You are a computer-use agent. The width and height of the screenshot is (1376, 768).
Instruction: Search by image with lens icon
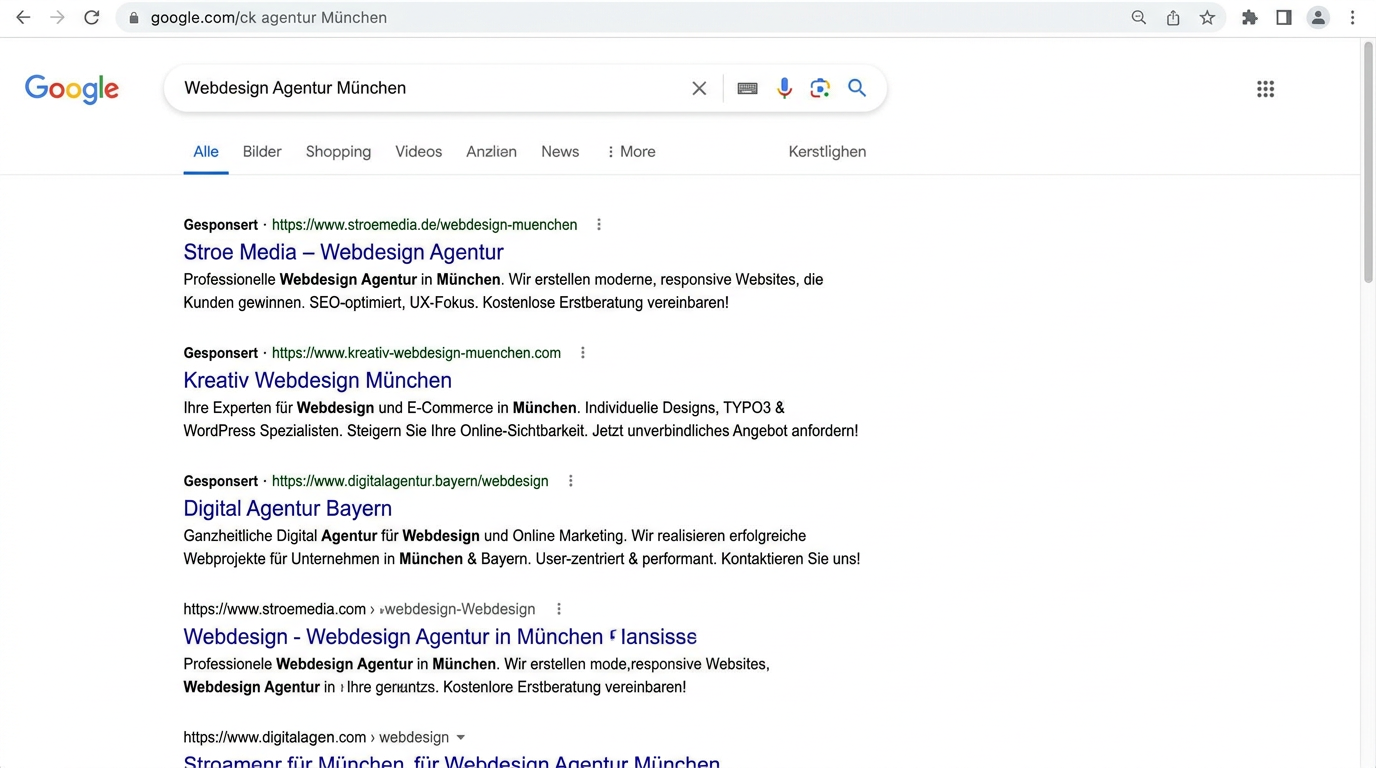(820, 88)
